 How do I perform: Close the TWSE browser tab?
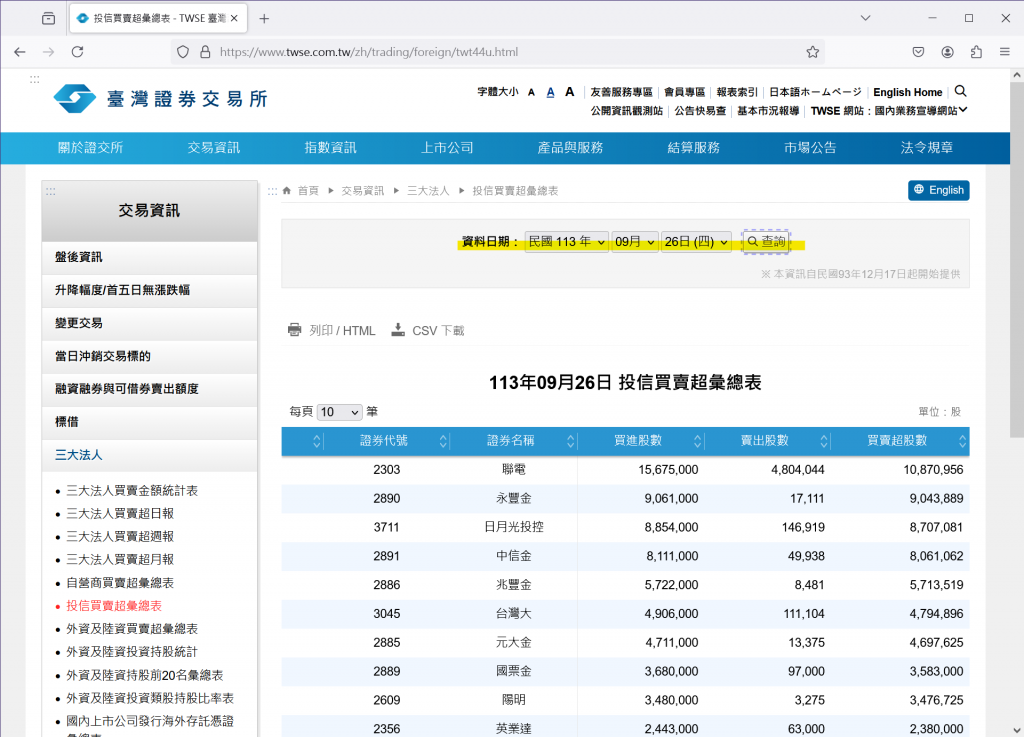point(234,19)
